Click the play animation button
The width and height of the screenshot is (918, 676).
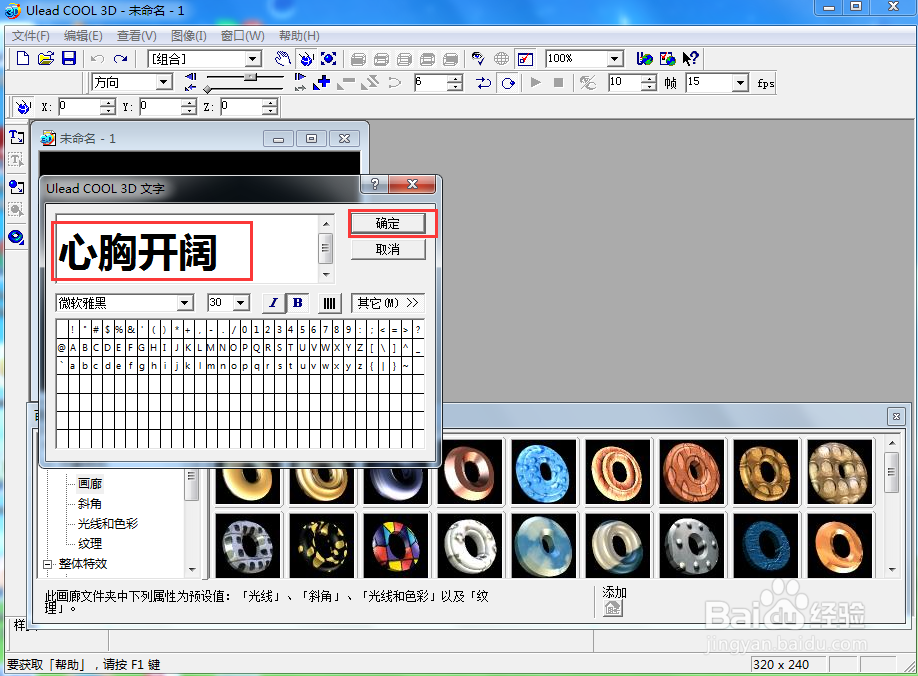(535, 83)
